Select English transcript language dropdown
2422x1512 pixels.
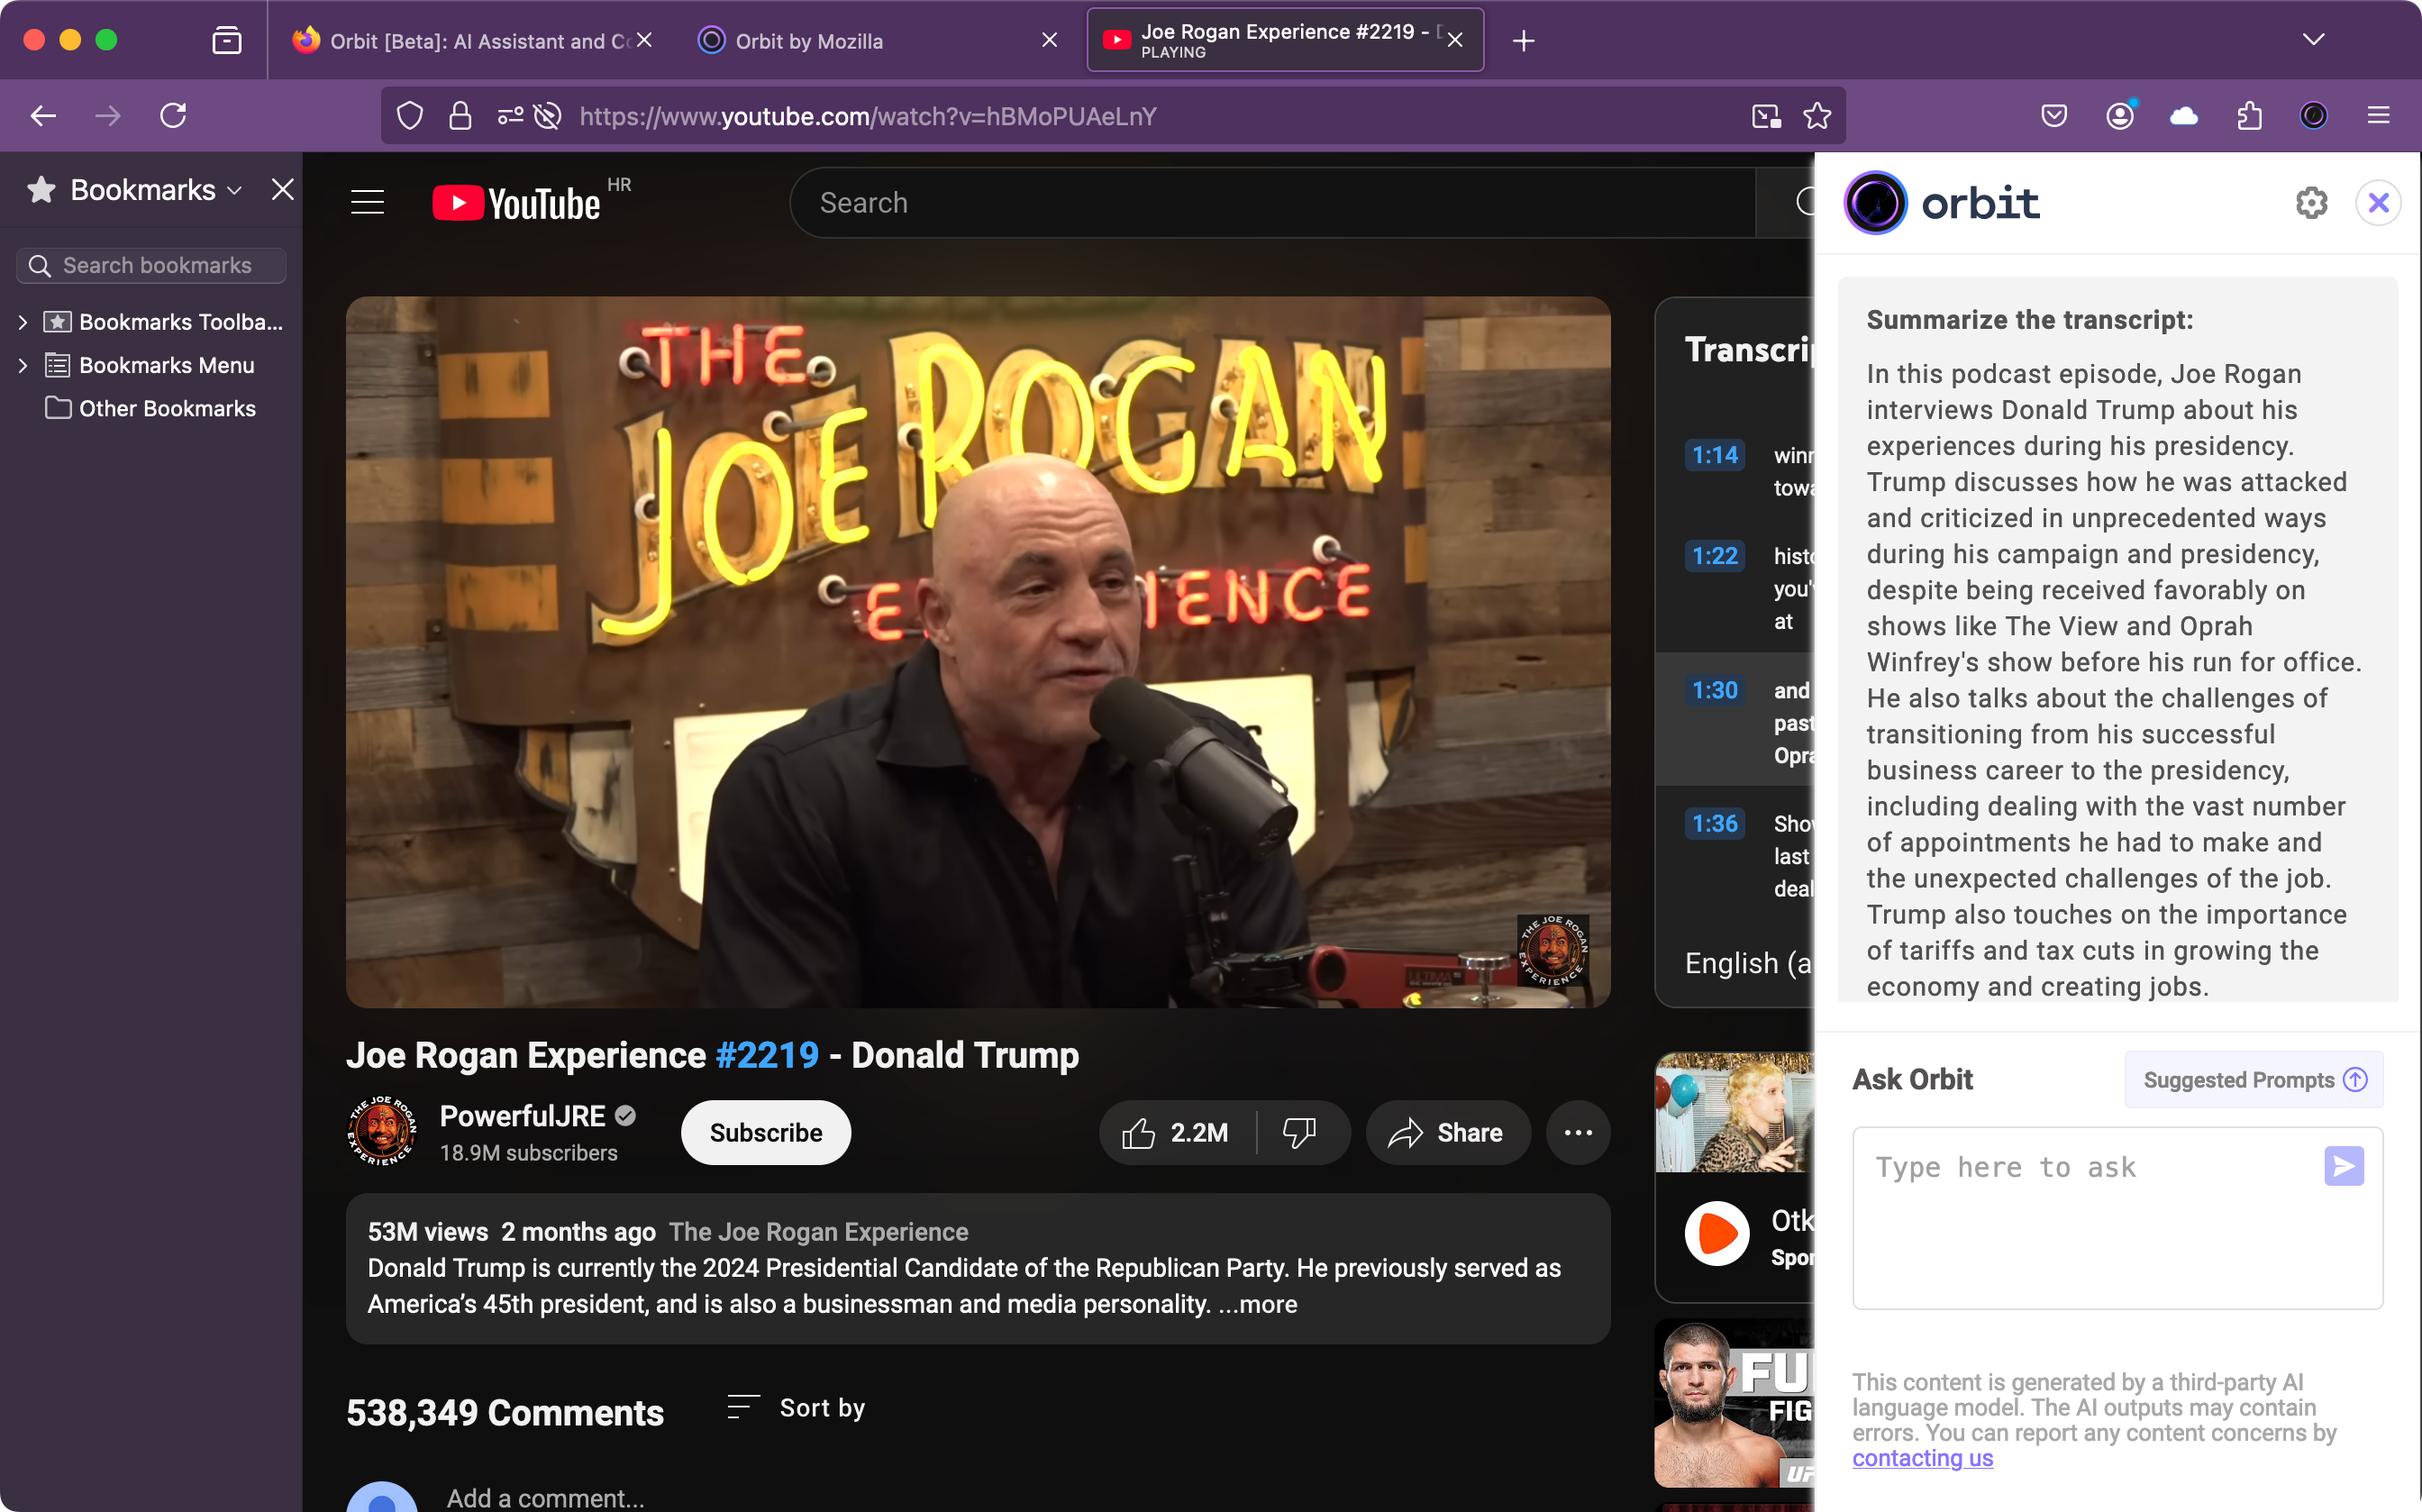click(x=1750, y=963)
